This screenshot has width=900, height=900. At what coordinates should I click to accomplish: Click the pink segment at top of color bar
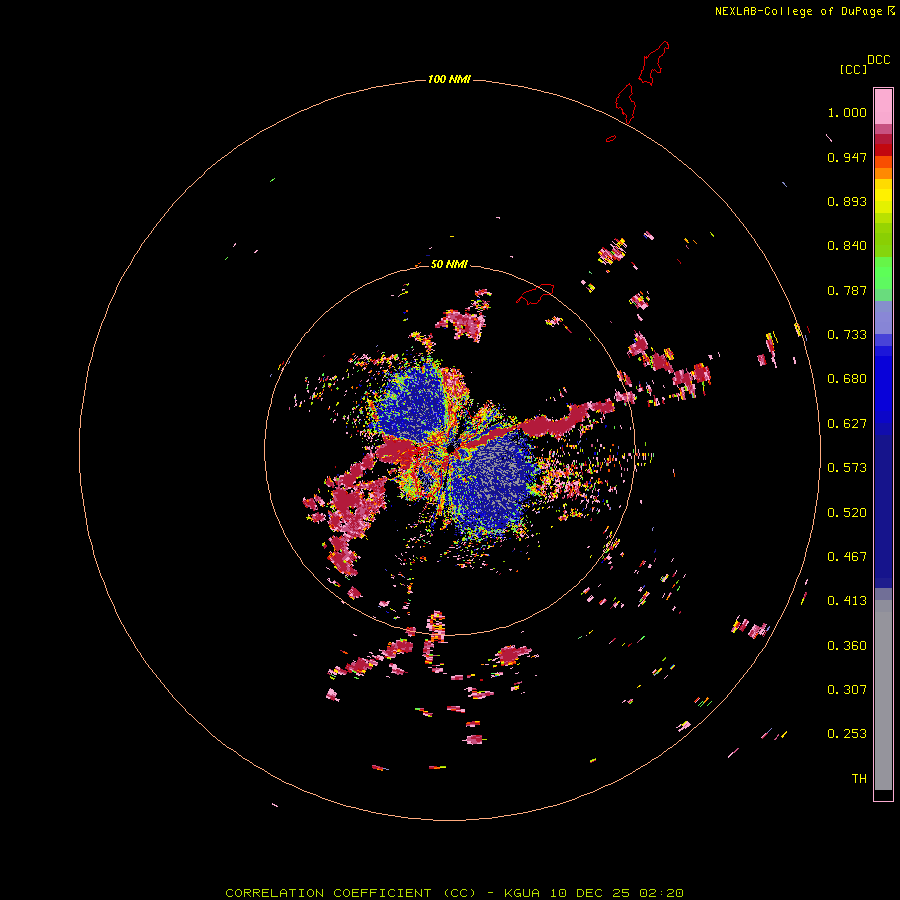click(x=883, y=107)
